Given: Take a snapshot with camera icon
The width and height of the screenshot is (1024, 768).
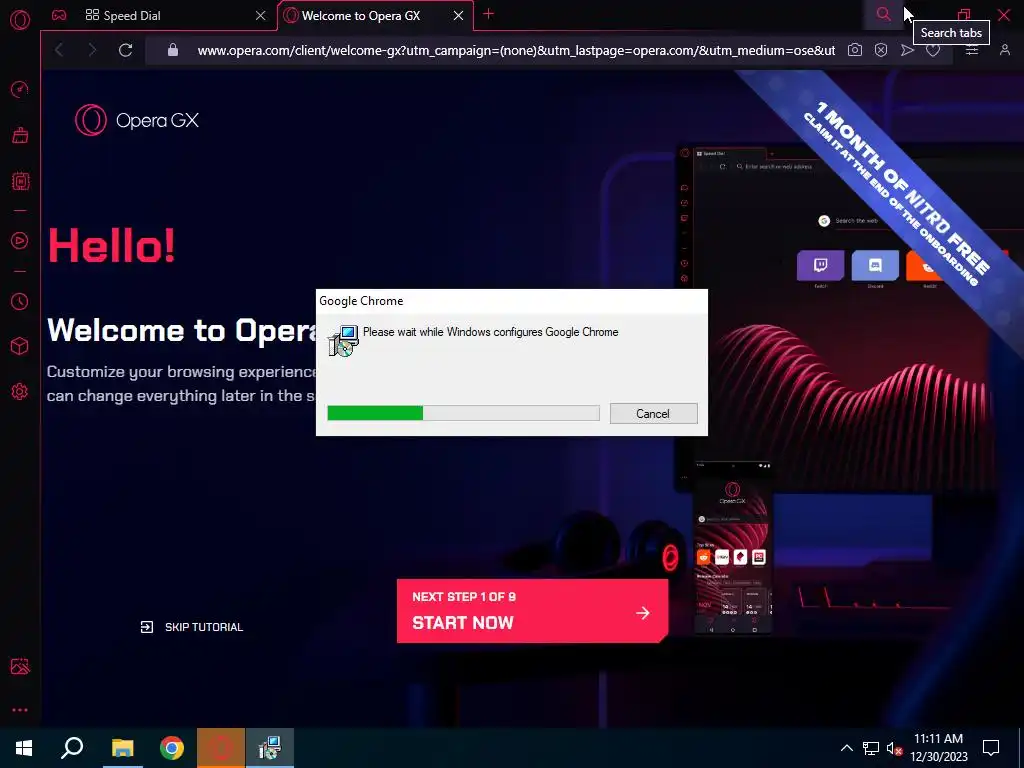Looking at the screenshot, I should point(855,50).
